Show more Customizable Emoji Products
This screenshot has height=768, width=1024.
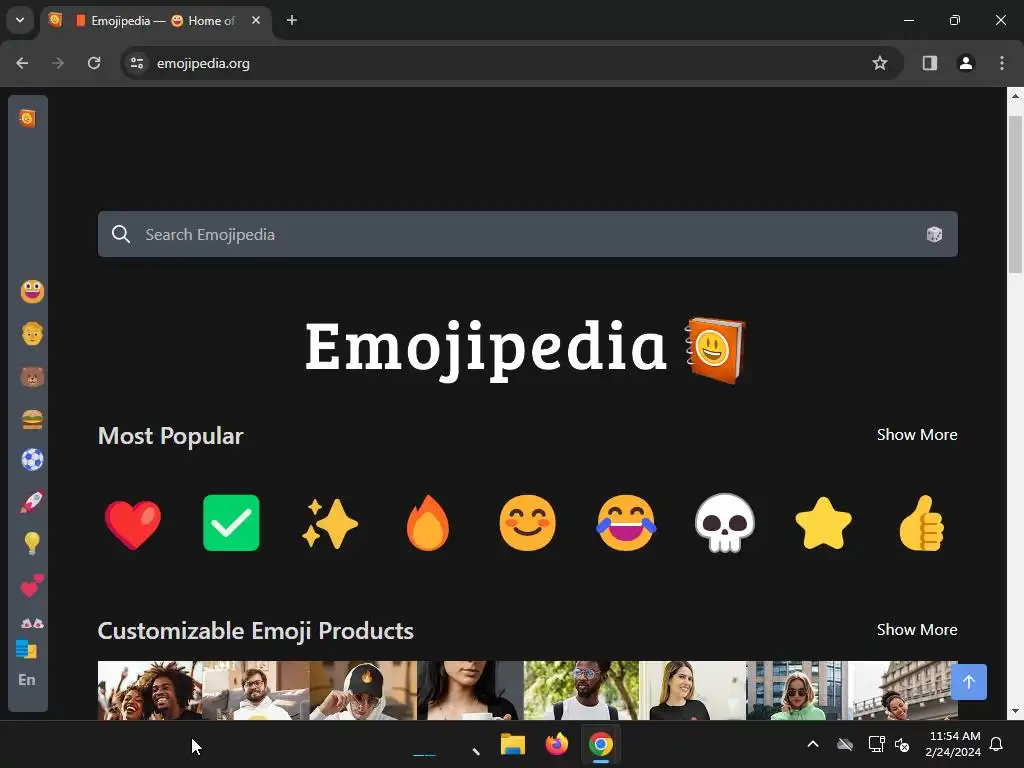coord(917,630)
